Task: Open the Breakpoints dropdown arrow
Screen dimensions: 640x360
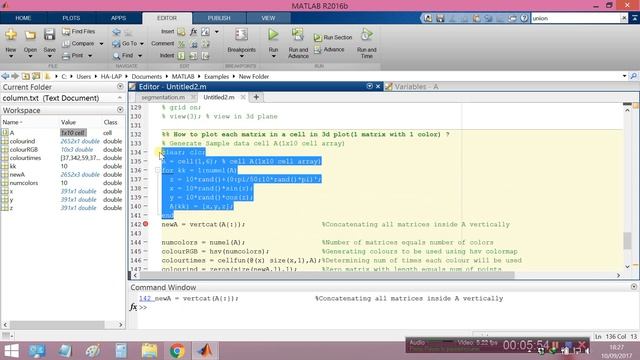Action: pos(241,56)
